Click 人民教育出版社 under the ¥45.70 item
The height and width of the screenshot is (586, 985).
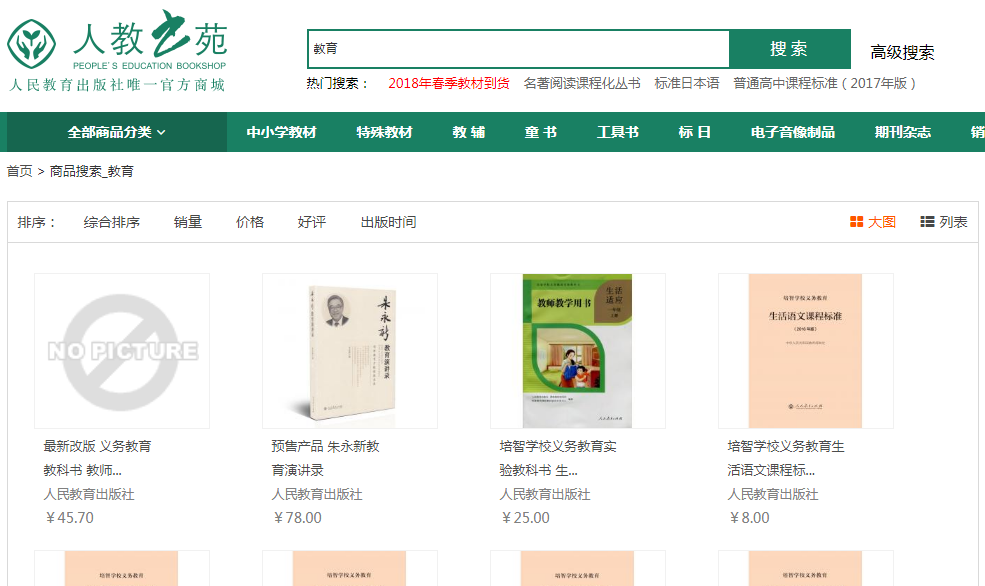(89, 495)
